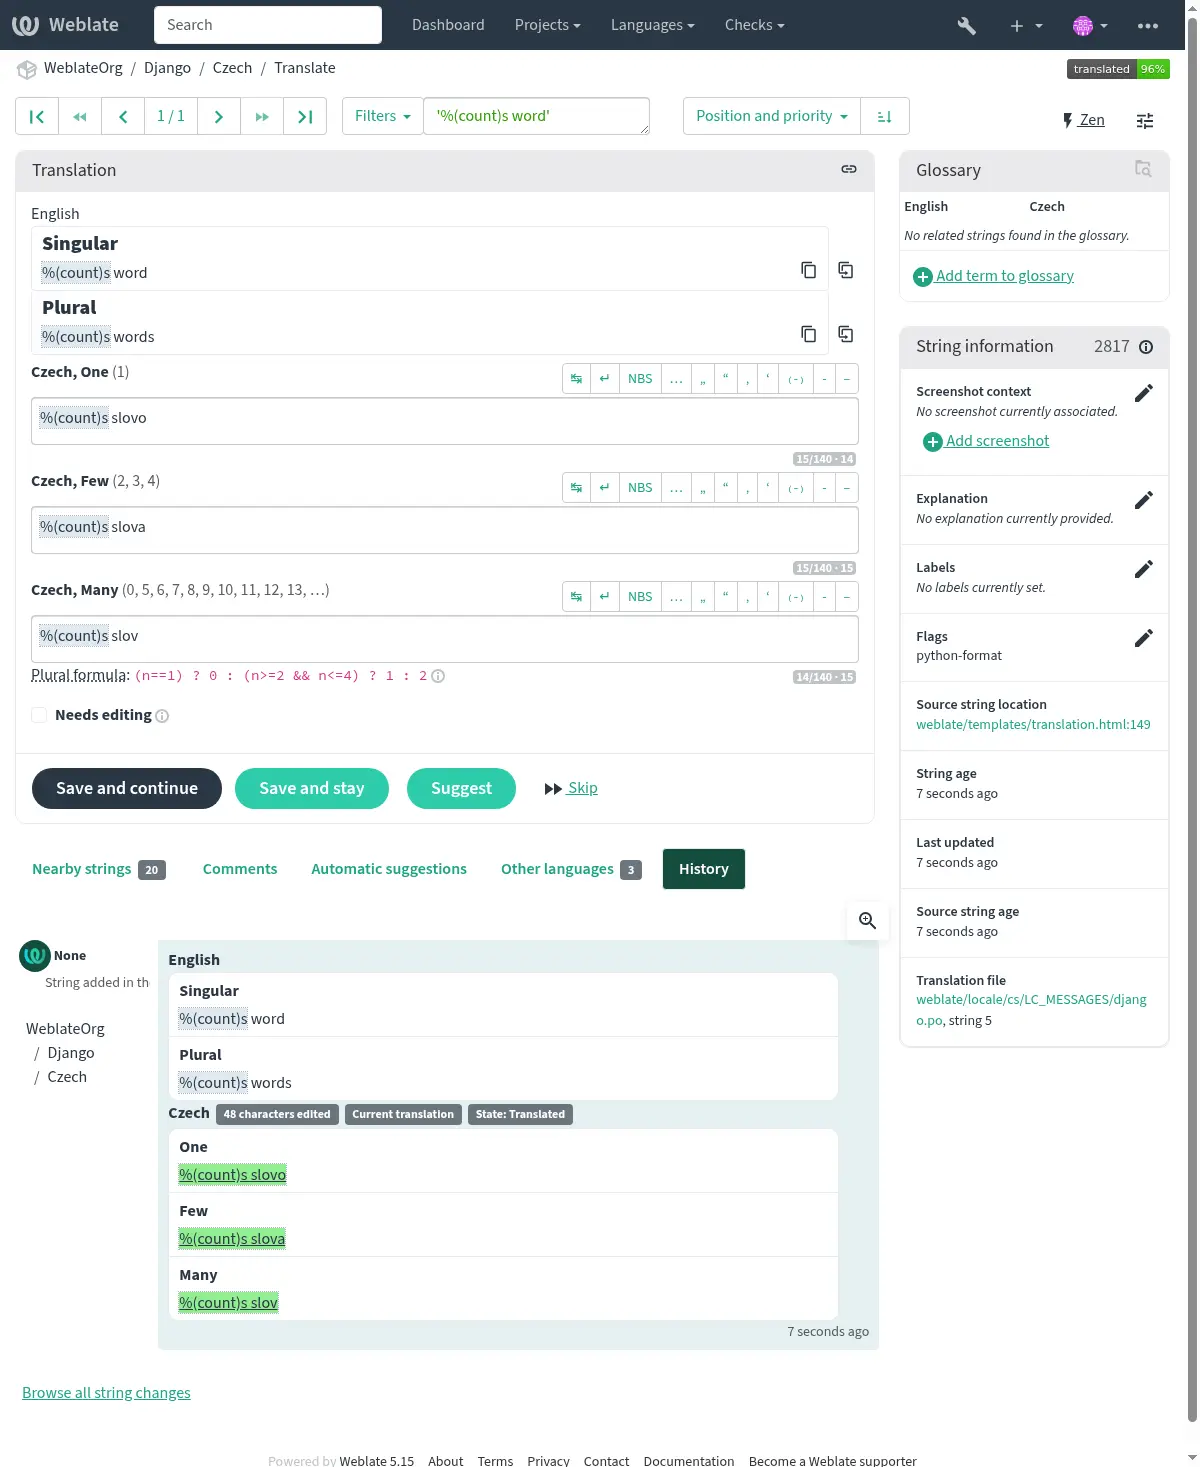
Task: Insert newline character for Czech Few
Action: (605, 488)
